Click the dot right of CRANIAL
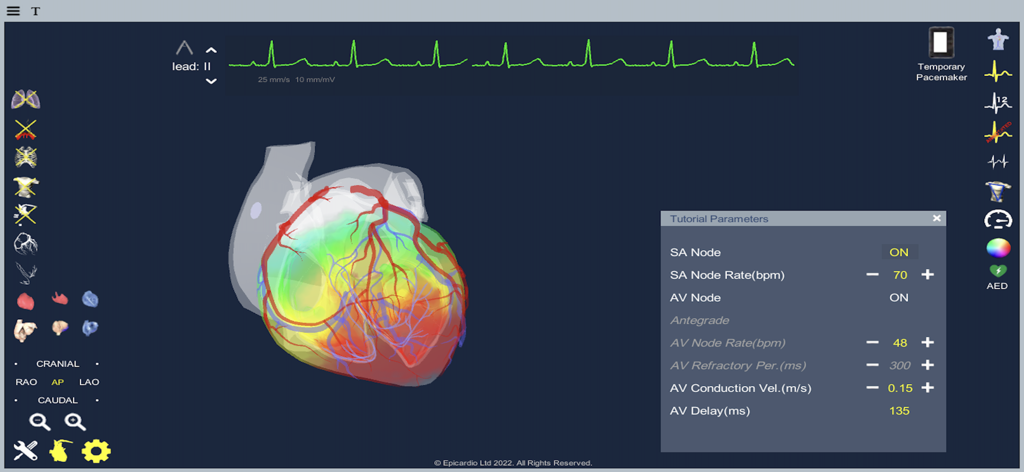 tap(97, 364)
